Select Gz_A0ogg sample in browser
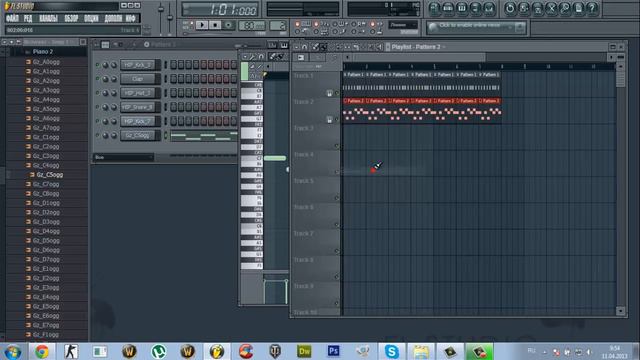Image resolution: width=640 pixels, height=360 pixels. tap(46, 62)
